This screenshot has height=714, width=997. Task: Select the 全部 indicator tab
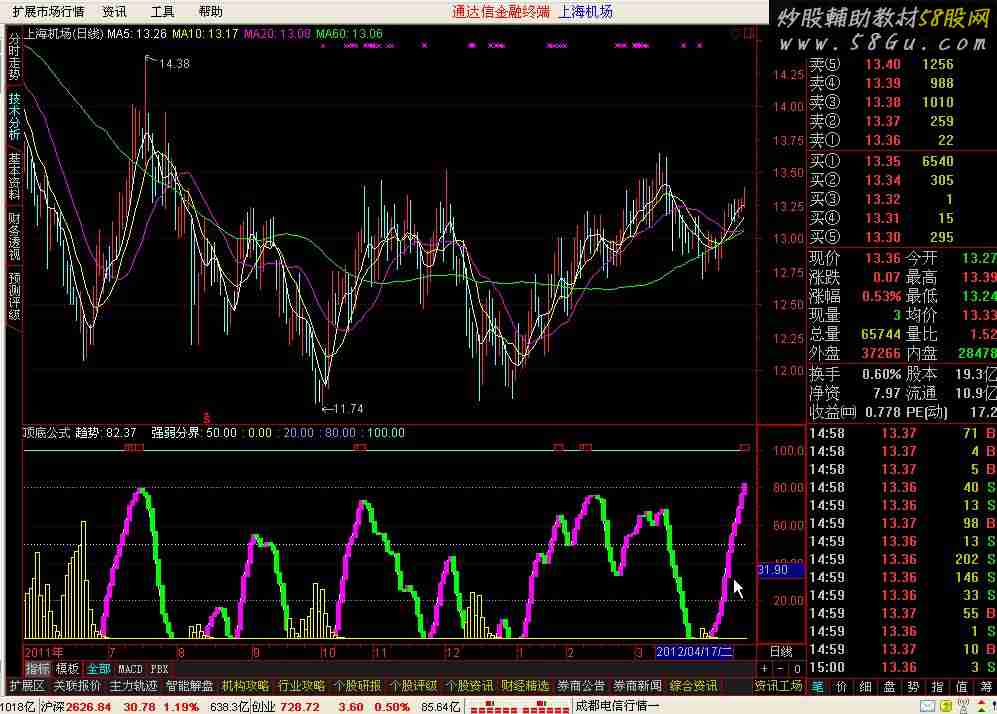(99, 669)
